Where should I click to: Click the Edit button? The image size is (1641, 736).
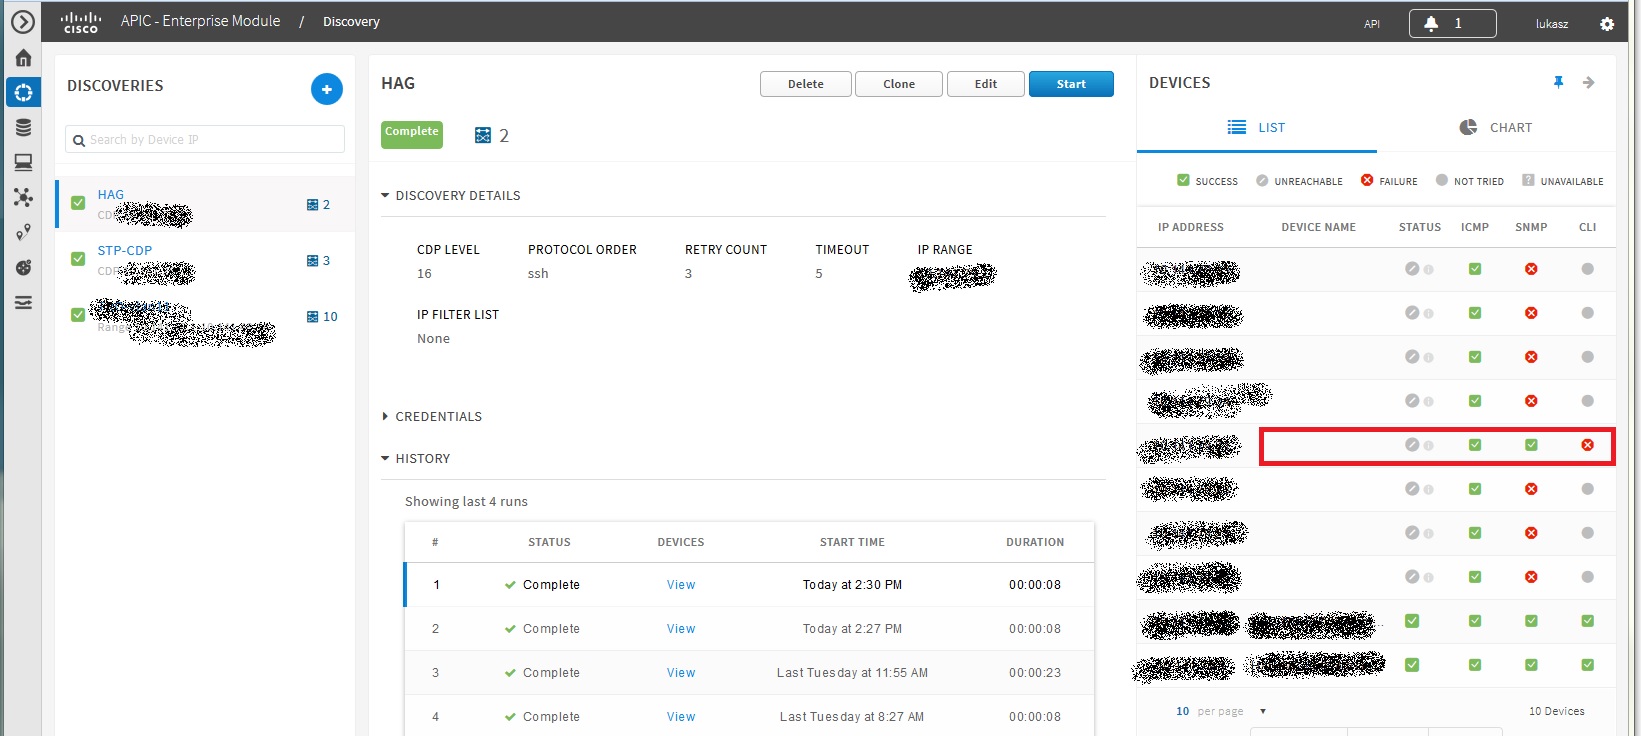986,84
